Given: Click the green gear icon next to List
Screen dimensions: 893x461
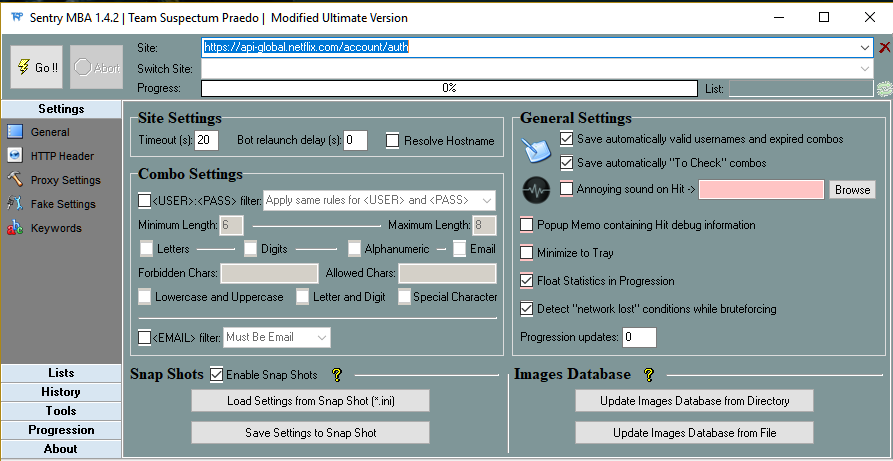Looking at the screenshot, I should point(884,88).
